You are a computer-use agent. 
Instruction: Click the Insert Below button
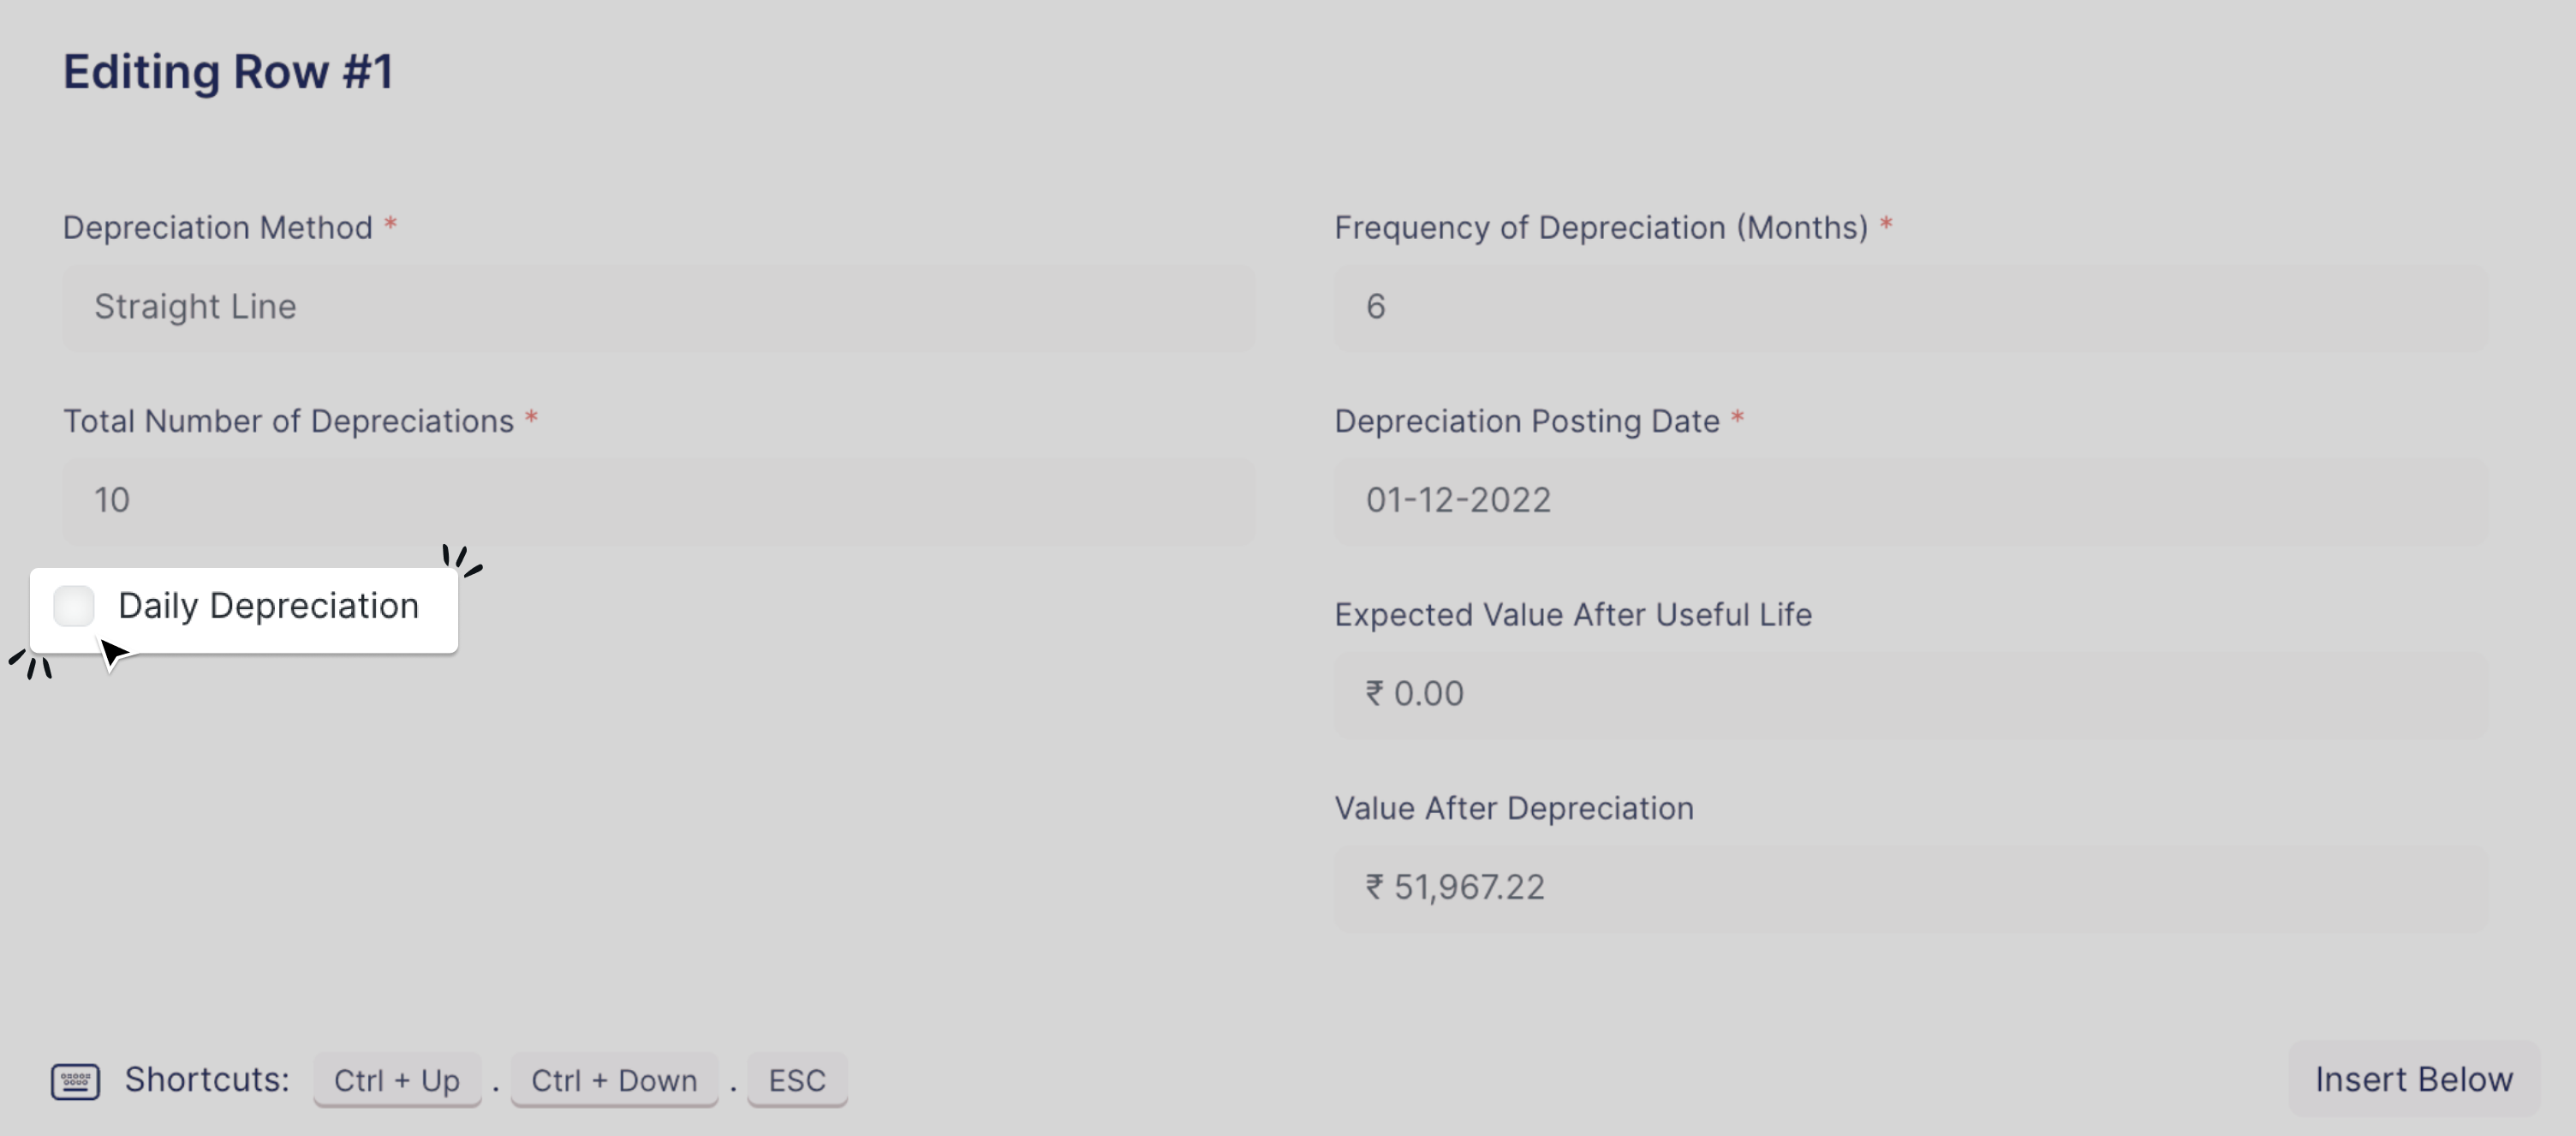2414,1080
